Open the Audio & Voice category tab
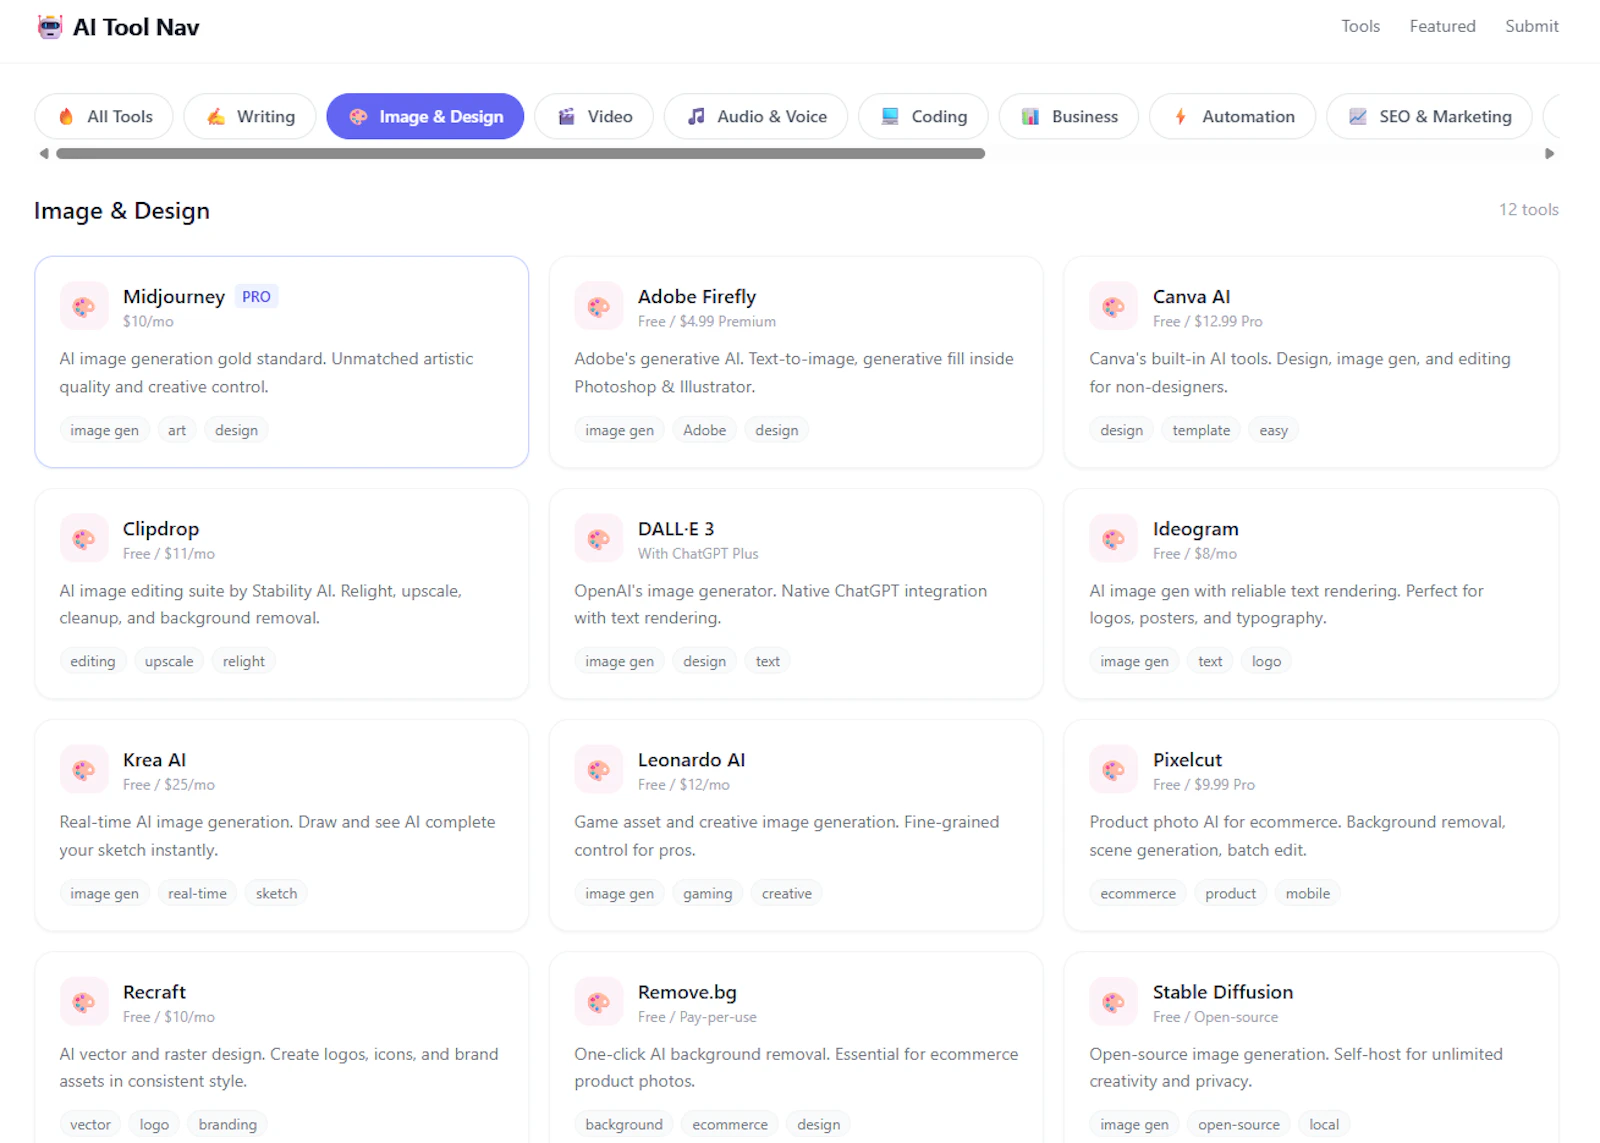Screen dimensions: 1600x1143 coord(756,116)
